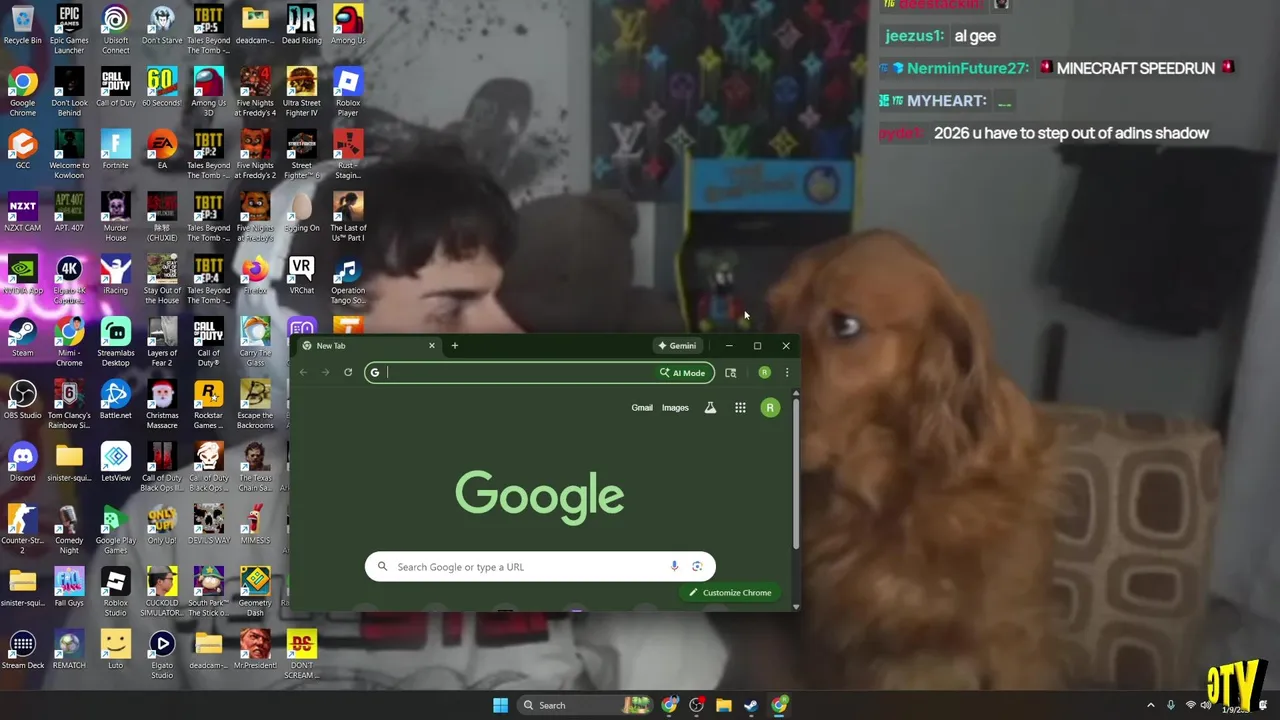Activate AI Mode in the address bar
Screen dimensions: 1280x720
683,373
